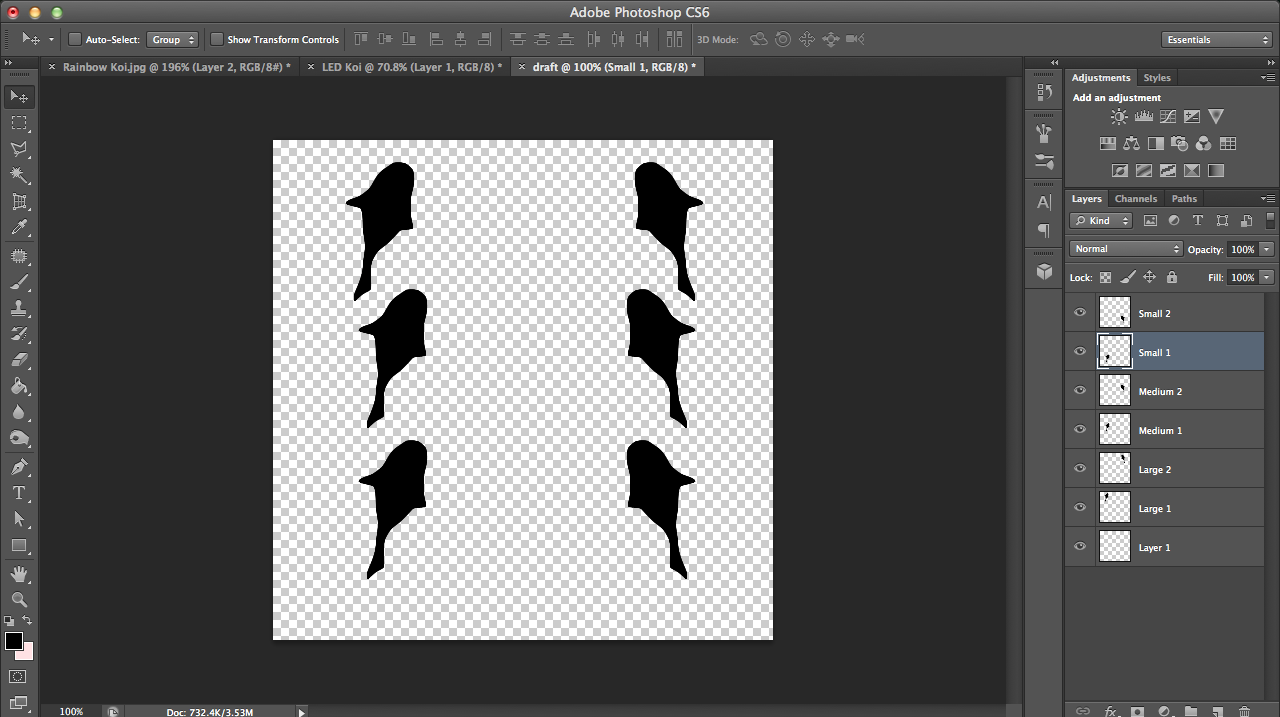Switch to the Channels tab
The width and height of the screenshot is (1280, 717).
(x=1136, y=198)
